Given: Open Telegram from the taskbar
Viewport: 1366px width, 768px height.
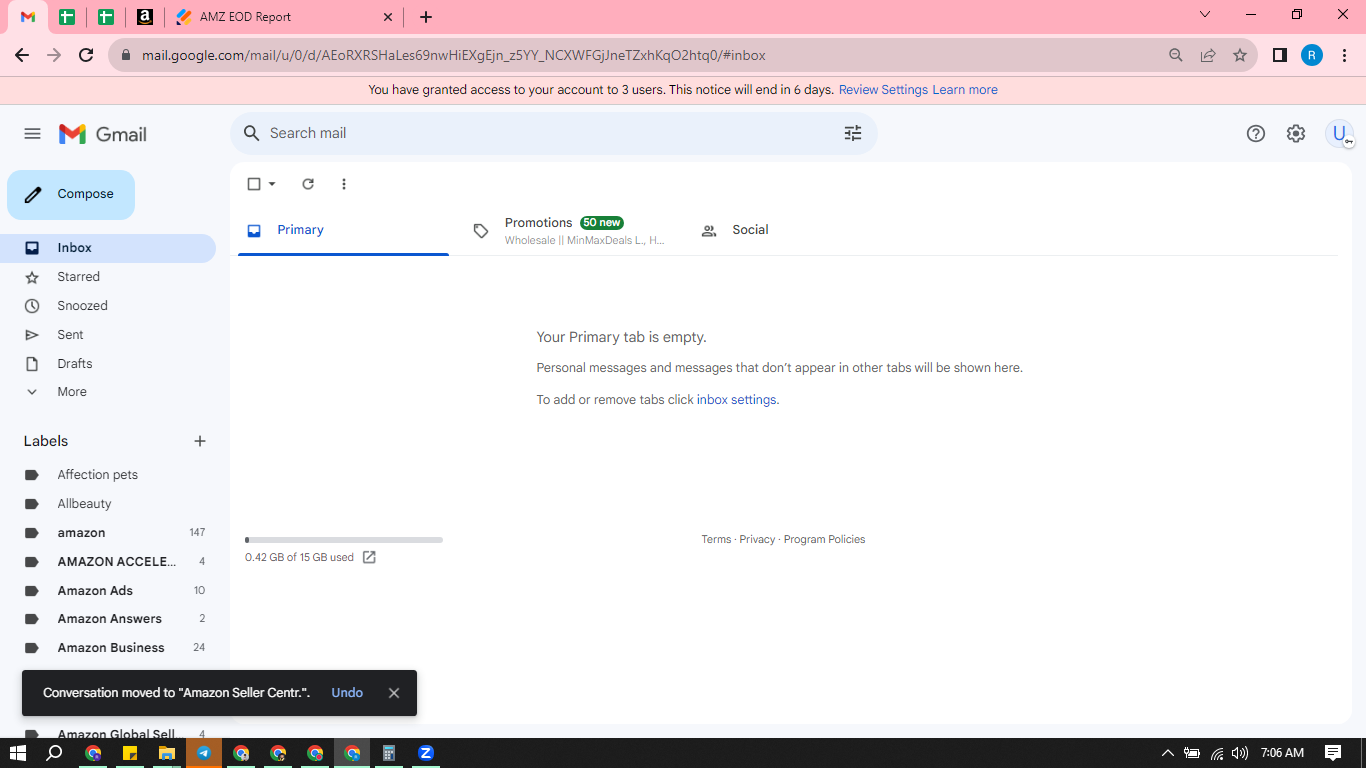Looking at the screenshot, I should pos(204,753).
